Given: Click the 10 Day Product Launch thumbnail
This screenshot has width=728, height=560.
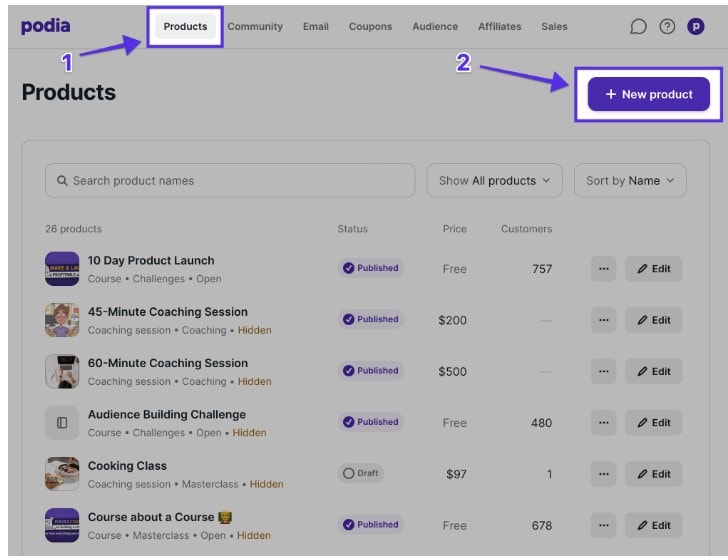Looking at the screenshot, I should 62,269.
